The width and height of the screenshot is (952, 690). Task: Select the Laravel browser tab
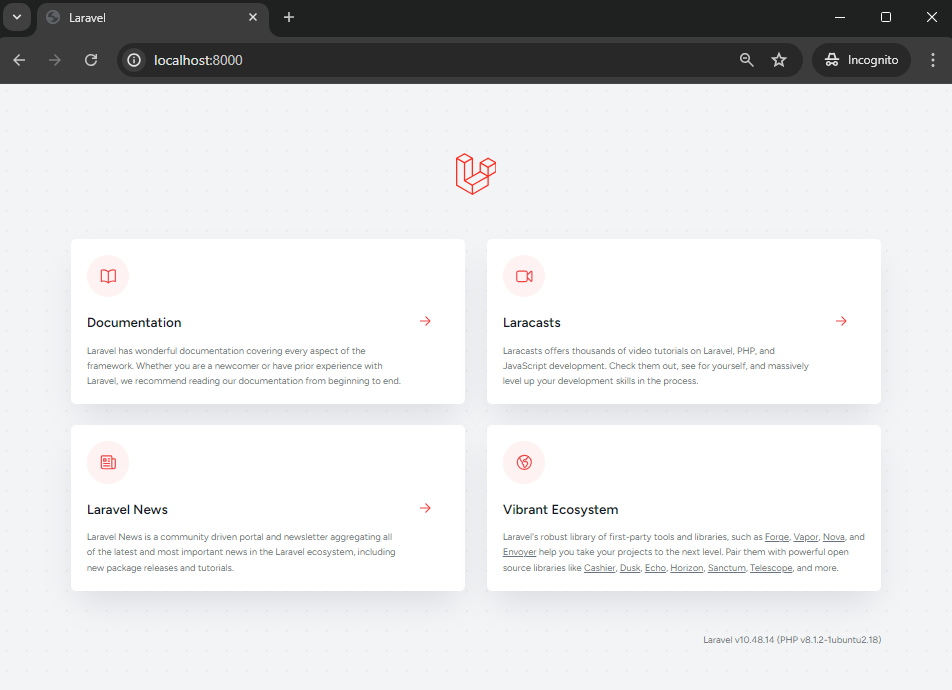(153, 18)
